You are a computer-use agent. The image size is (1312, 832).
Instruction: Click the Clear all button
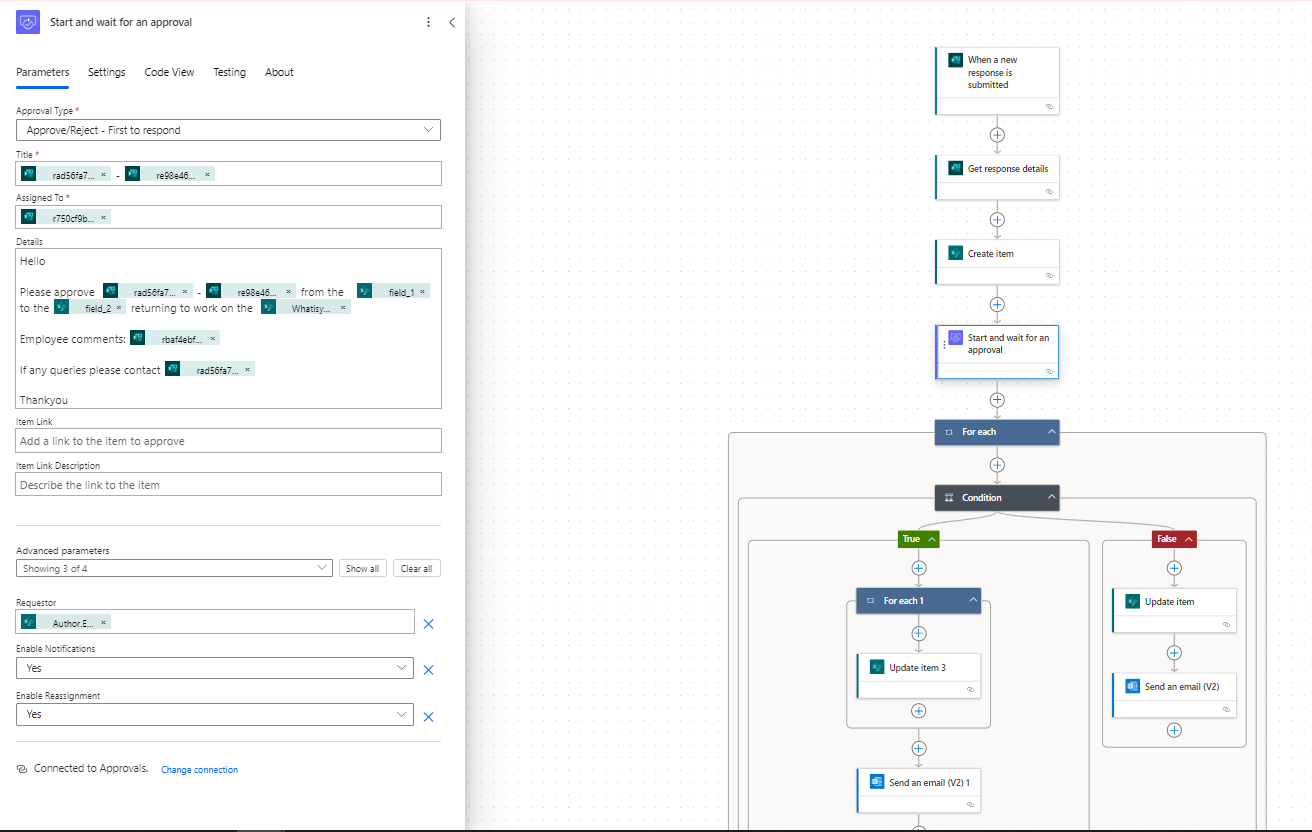[x=417, y=568]
